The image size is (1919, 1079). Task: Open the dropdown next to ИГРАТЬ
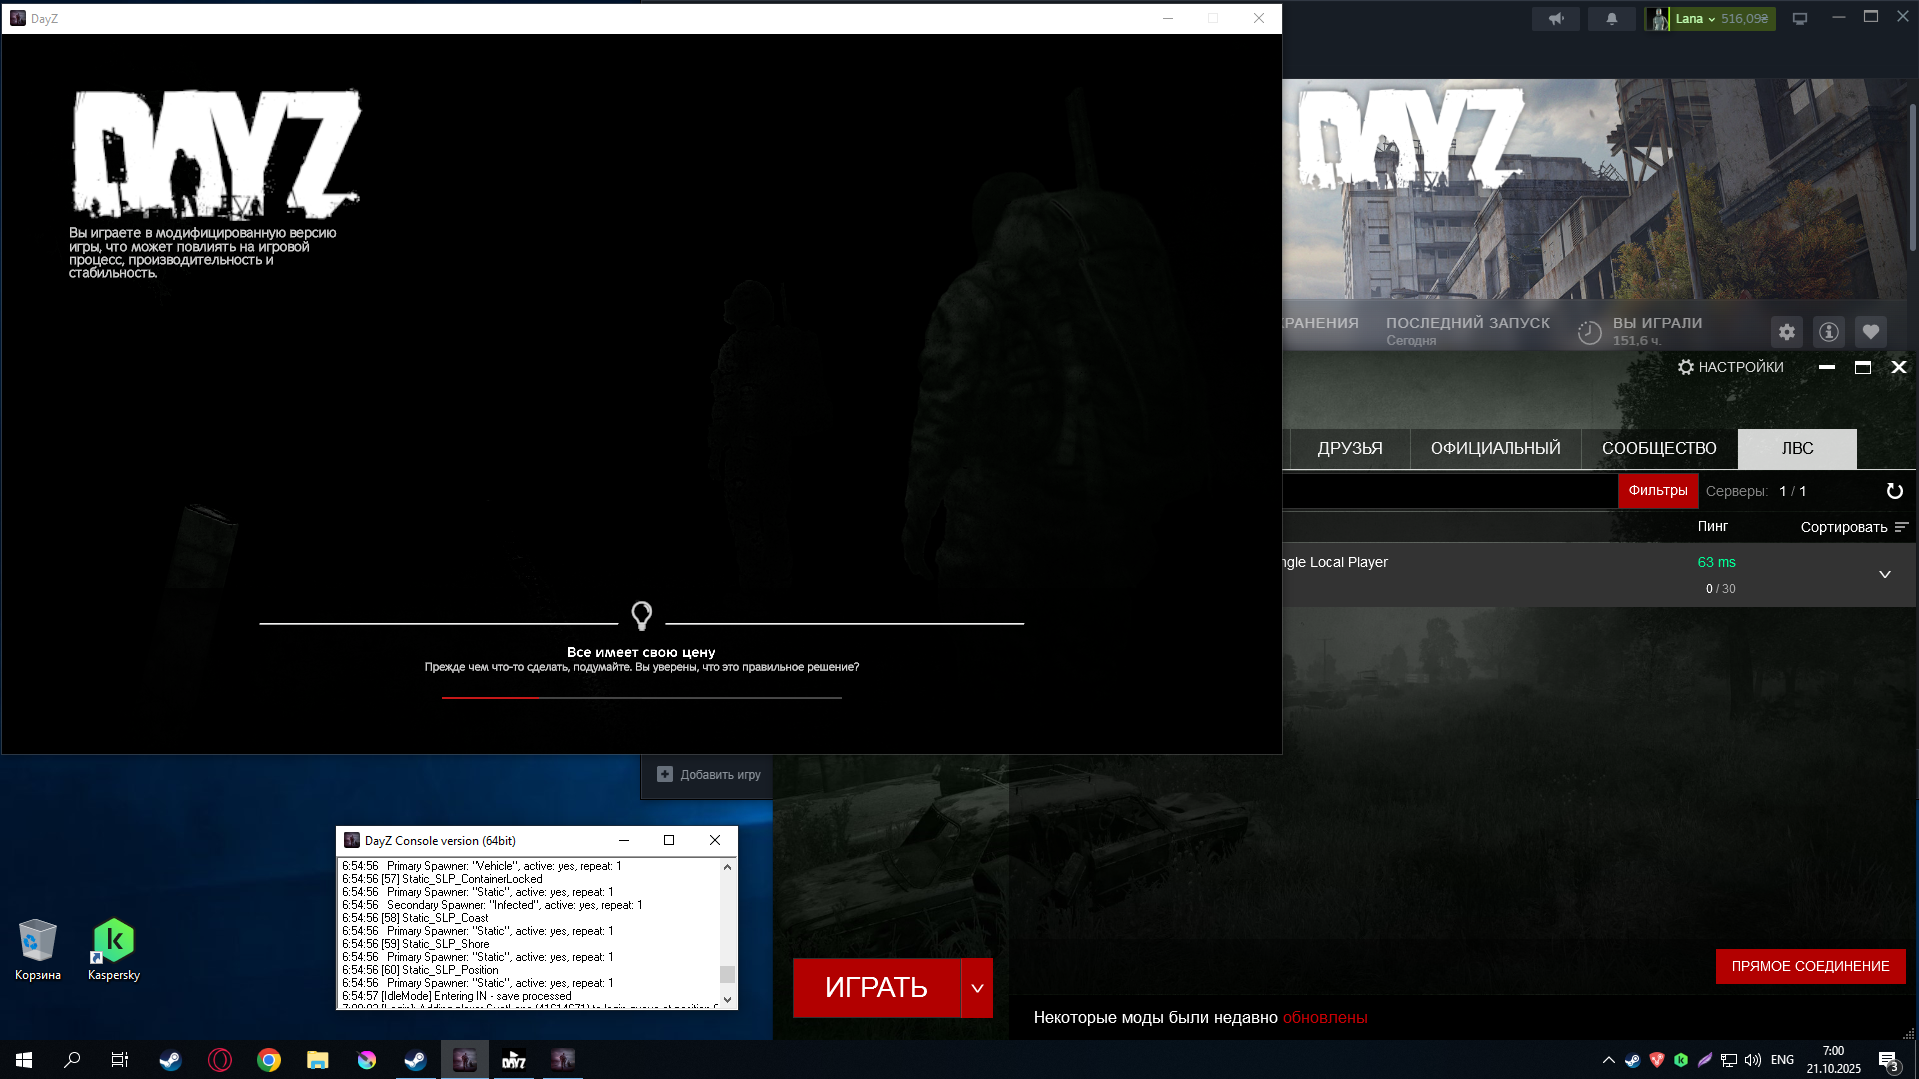click(977, 988)
